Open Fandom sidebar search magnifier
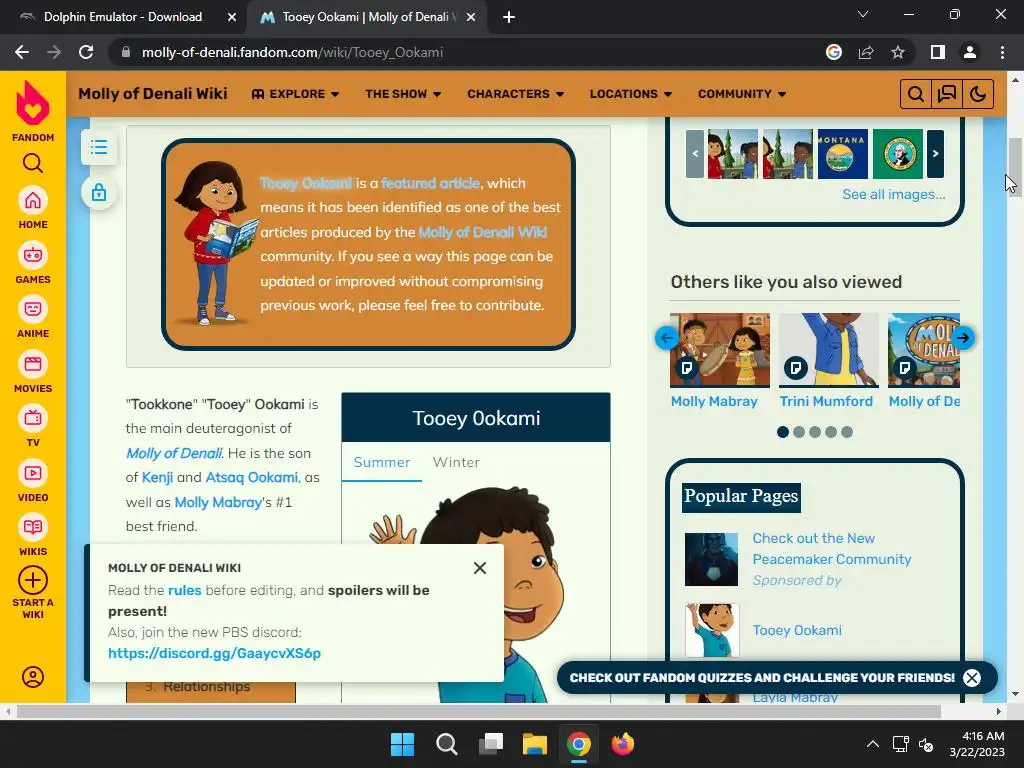The image size is (1024, 768). point(33,163)
